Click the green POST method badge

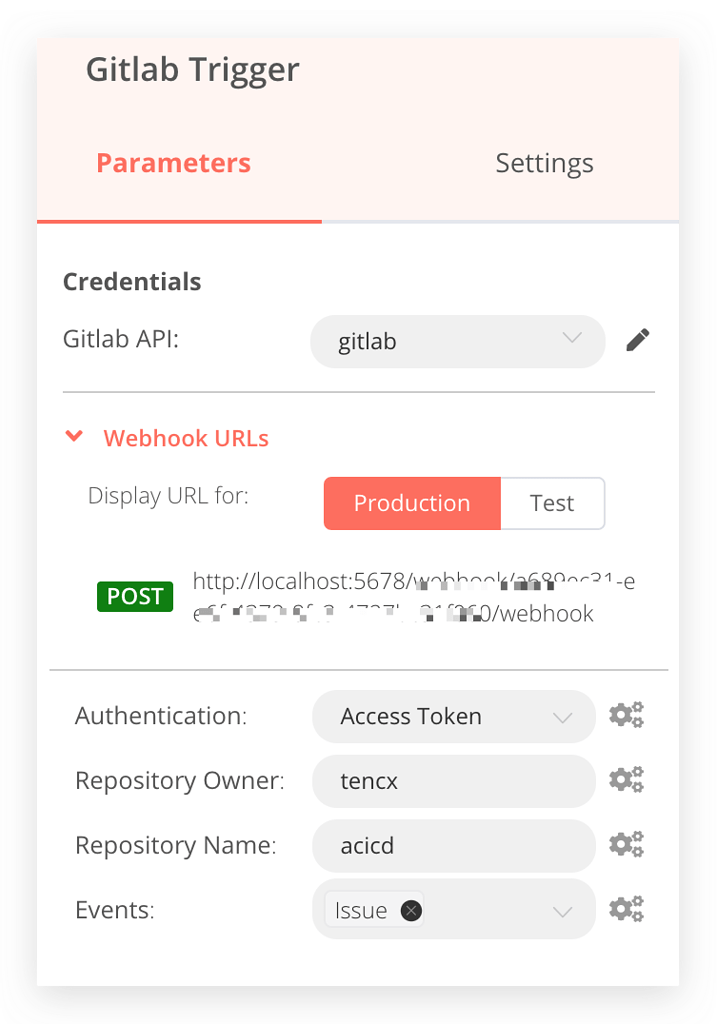coord(135,597)
